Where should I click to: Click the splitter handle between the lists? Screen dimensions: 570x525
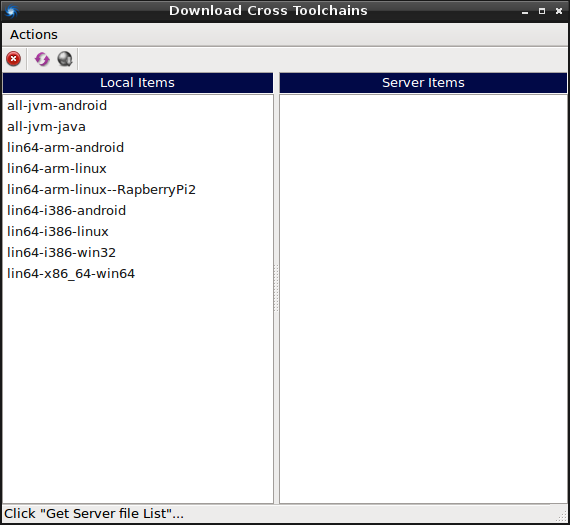tap(276, 288)
